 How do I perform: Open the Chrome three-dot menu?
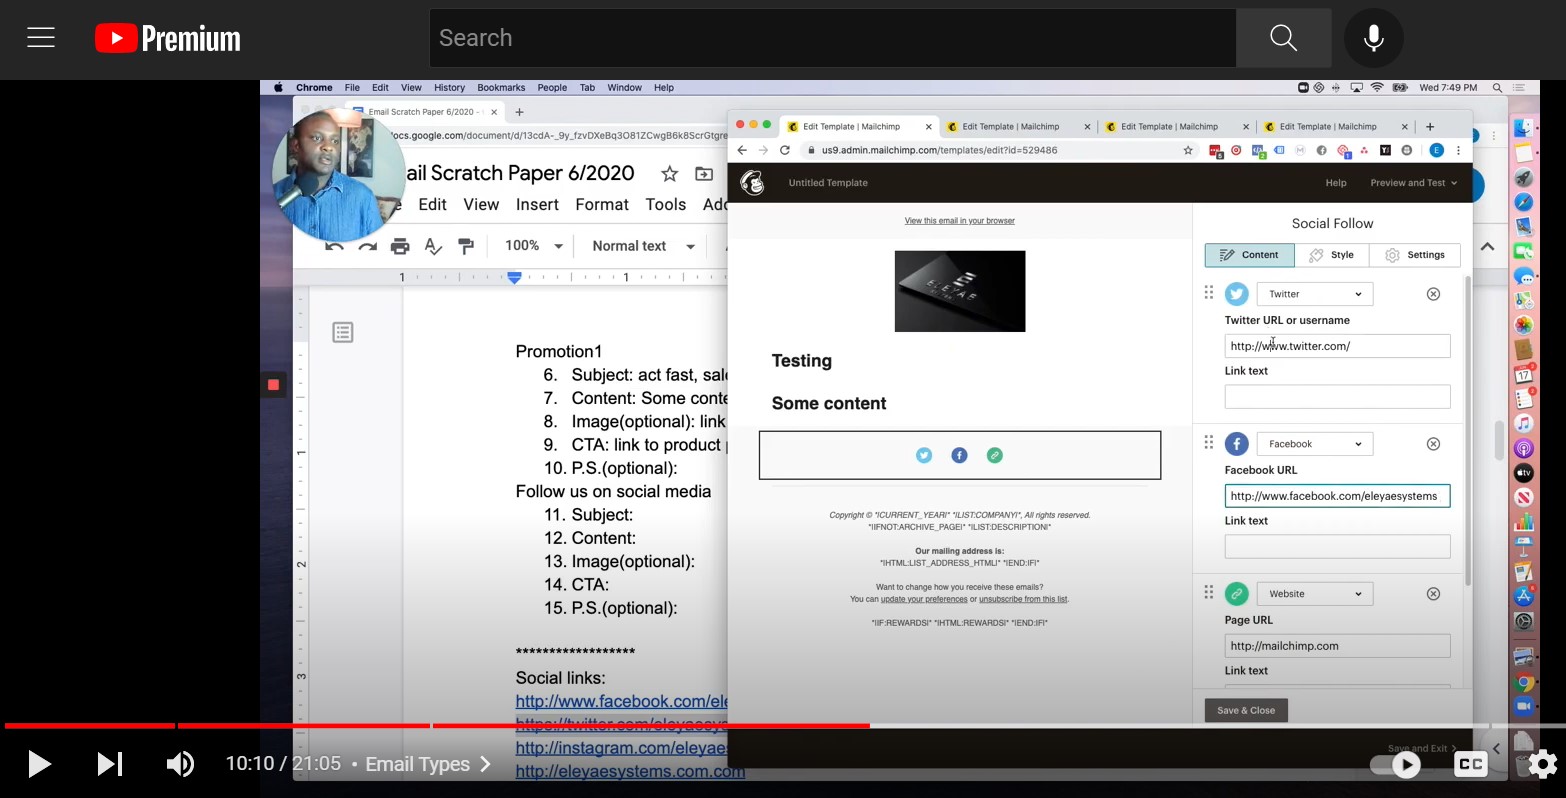coord(1458,150)
